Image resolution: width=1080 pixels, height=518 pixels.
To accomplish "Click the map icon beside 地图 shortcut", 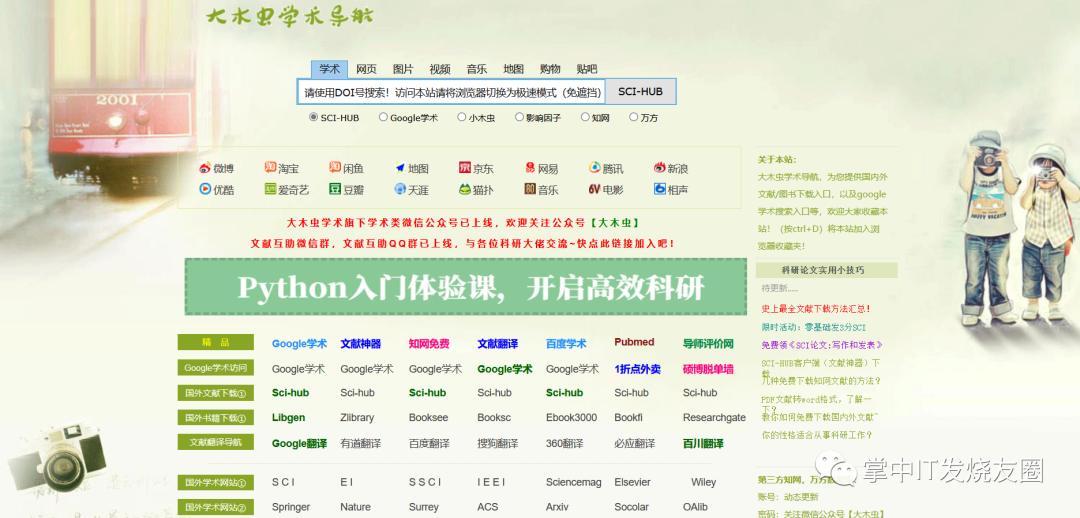I will [x=400, y=167].
